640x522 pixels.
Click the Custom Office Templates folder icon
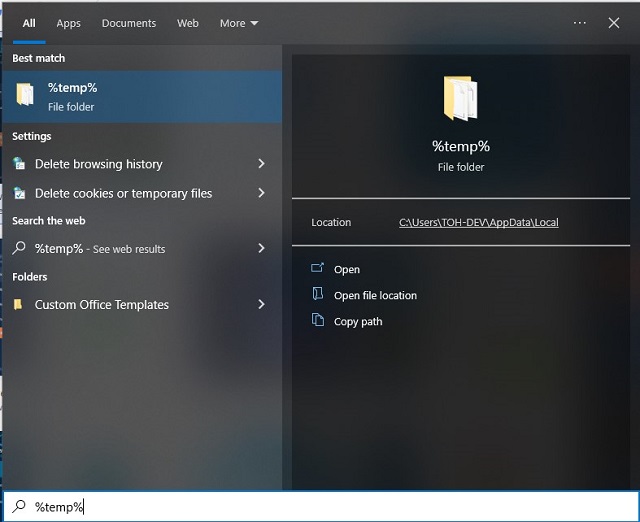click(18, 304)
